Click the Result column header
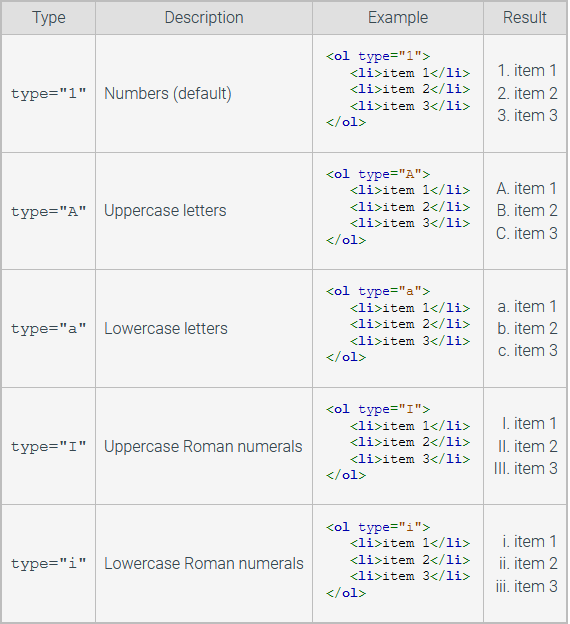 click(x=525, y=18)
